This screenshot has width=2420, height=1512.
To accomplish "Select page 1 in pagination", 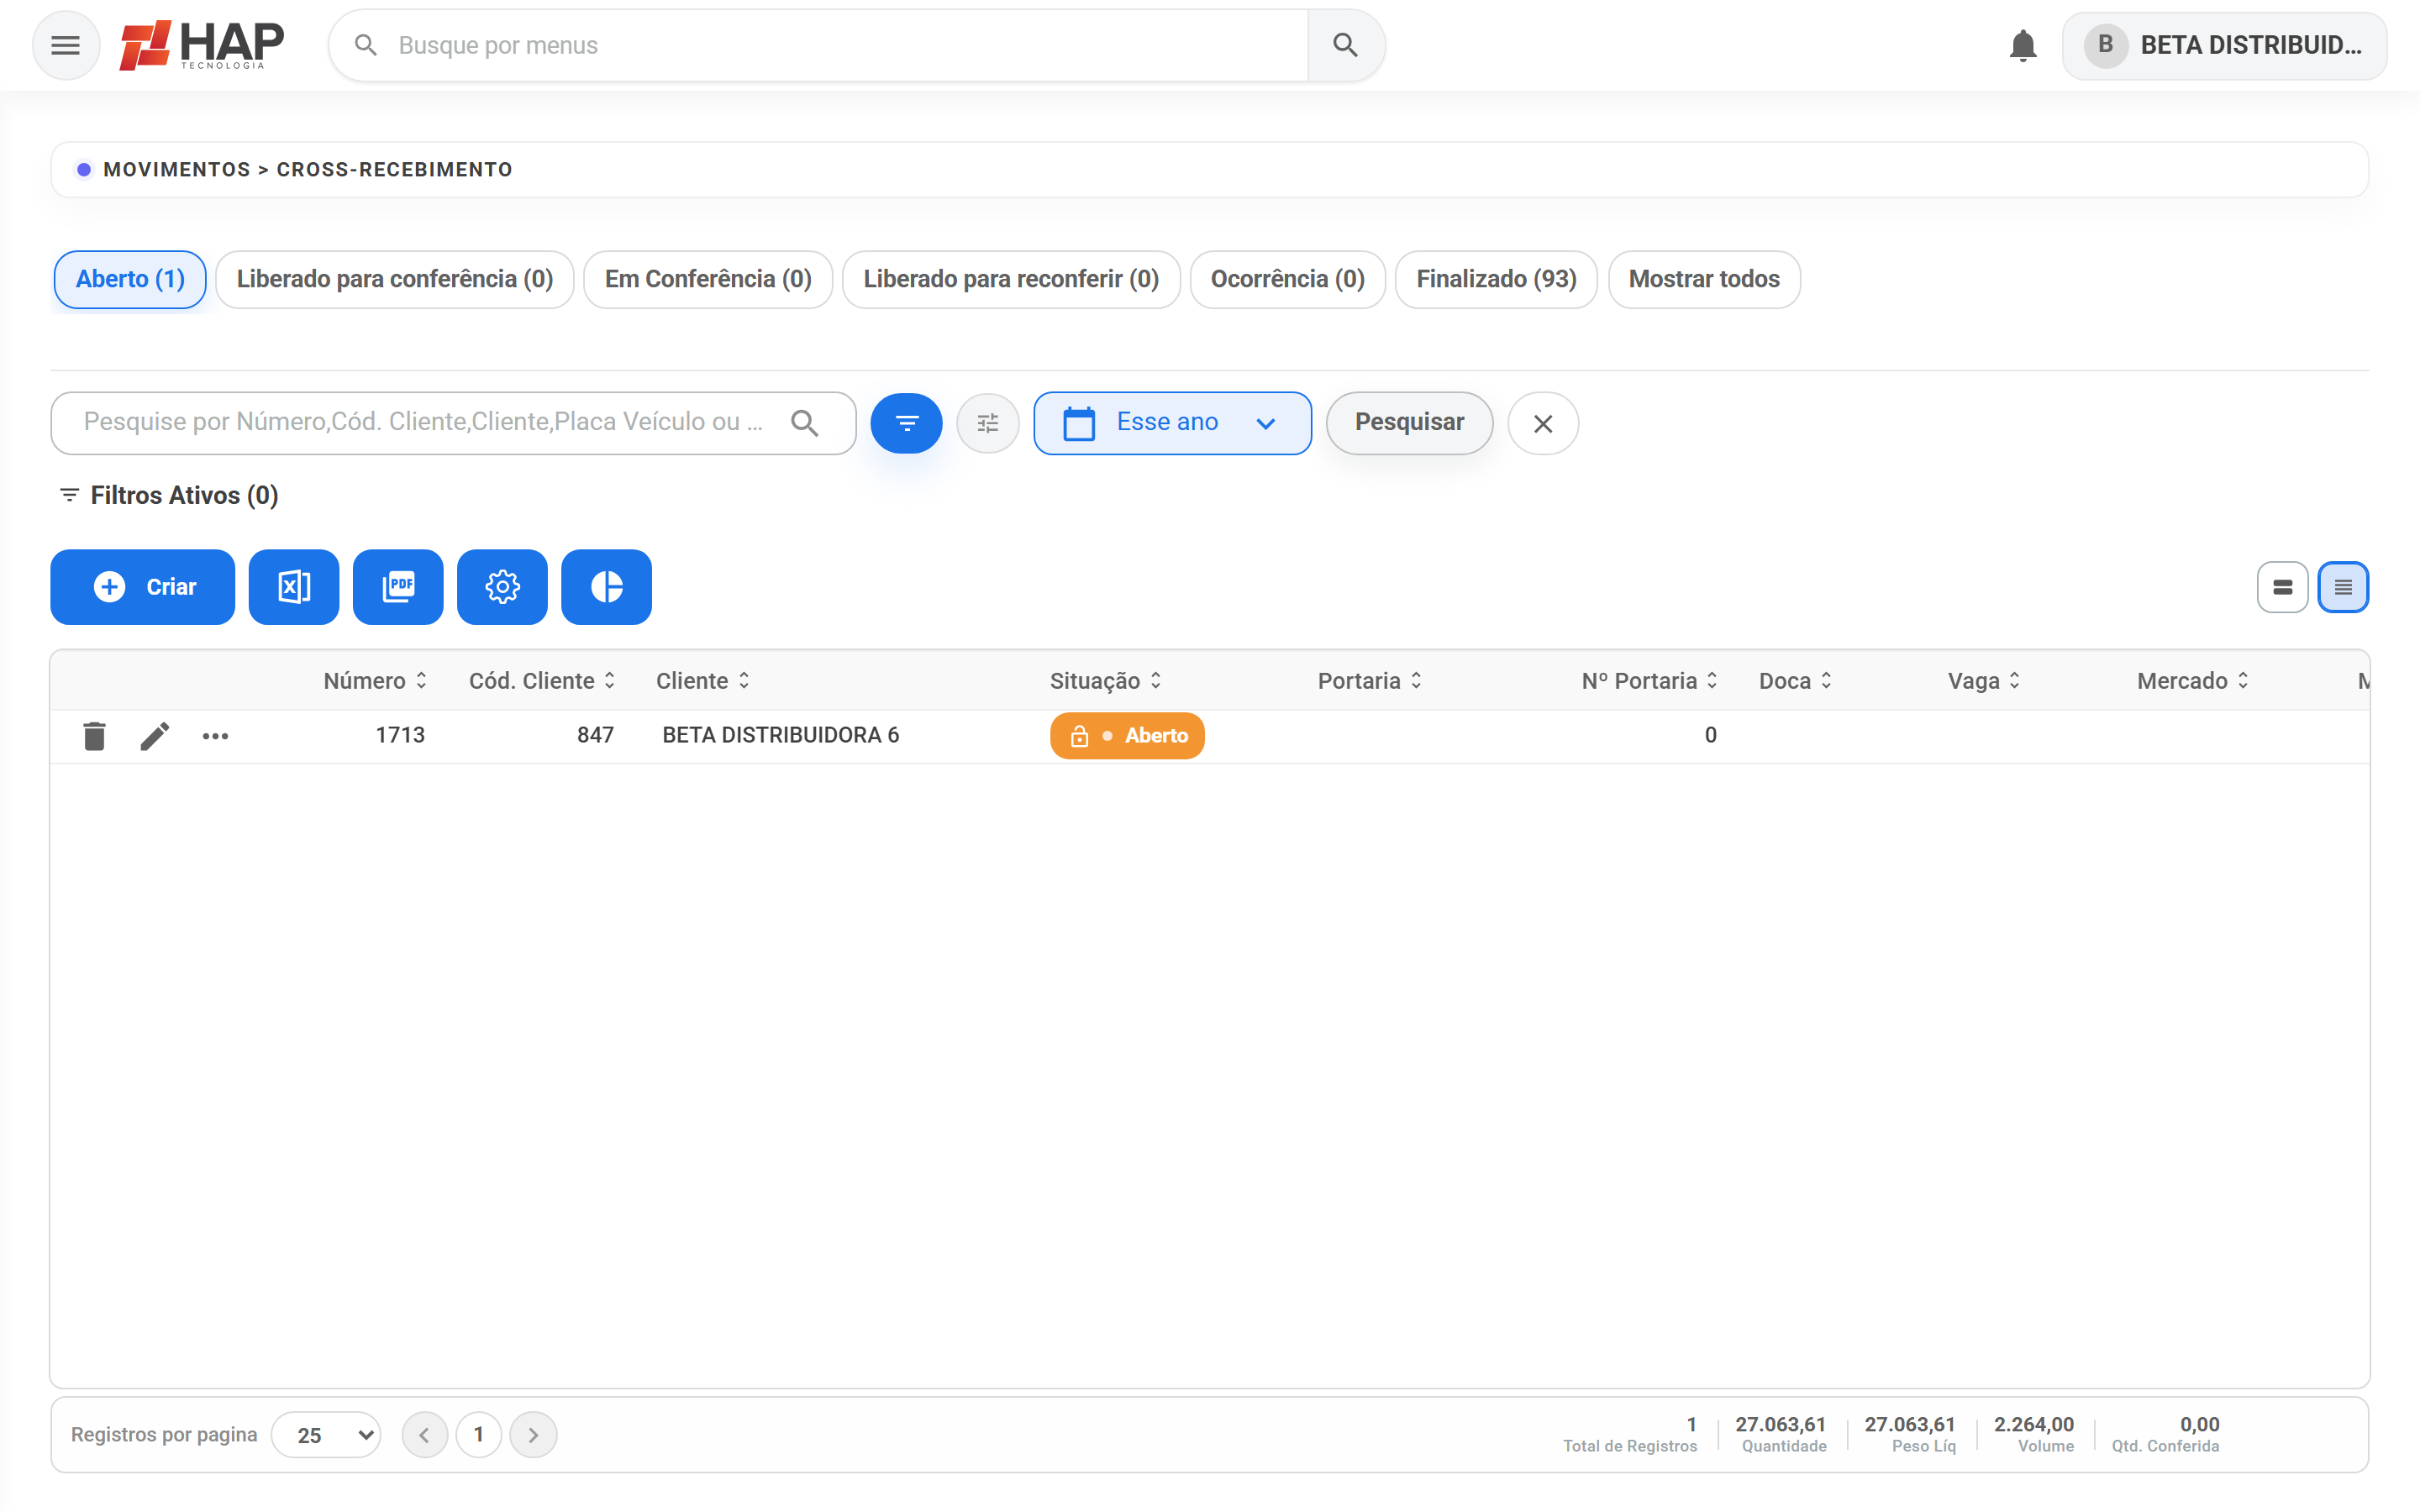I will (479, 1435).
